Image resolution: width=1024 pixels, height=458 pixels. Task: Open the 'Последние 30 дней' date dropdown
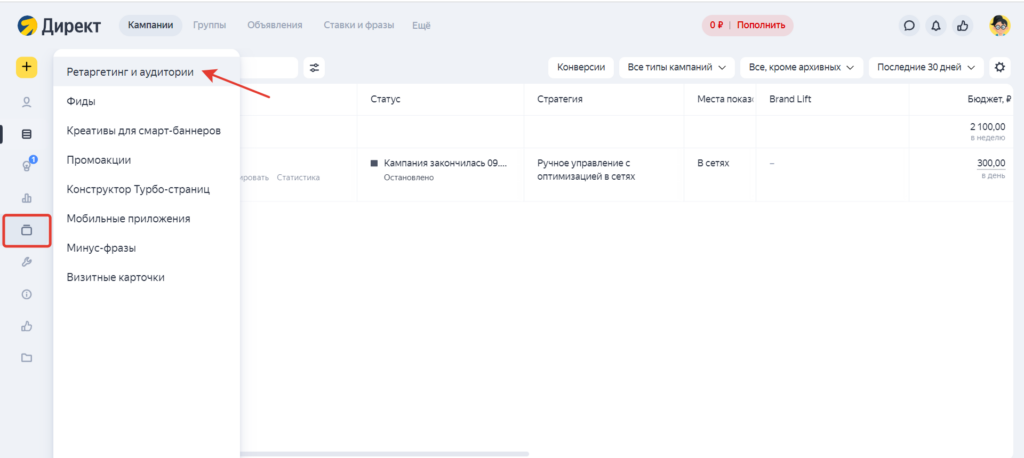point(925,67)
